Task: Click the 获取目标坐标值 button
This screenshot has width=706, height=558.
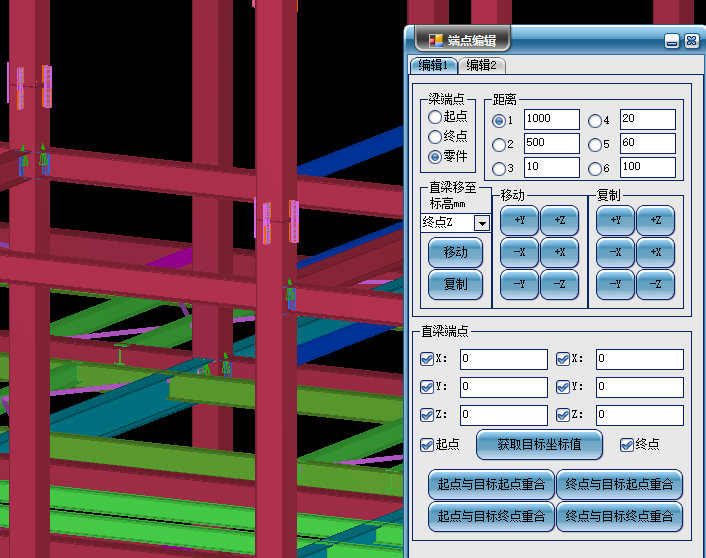Action: [539, 445]
